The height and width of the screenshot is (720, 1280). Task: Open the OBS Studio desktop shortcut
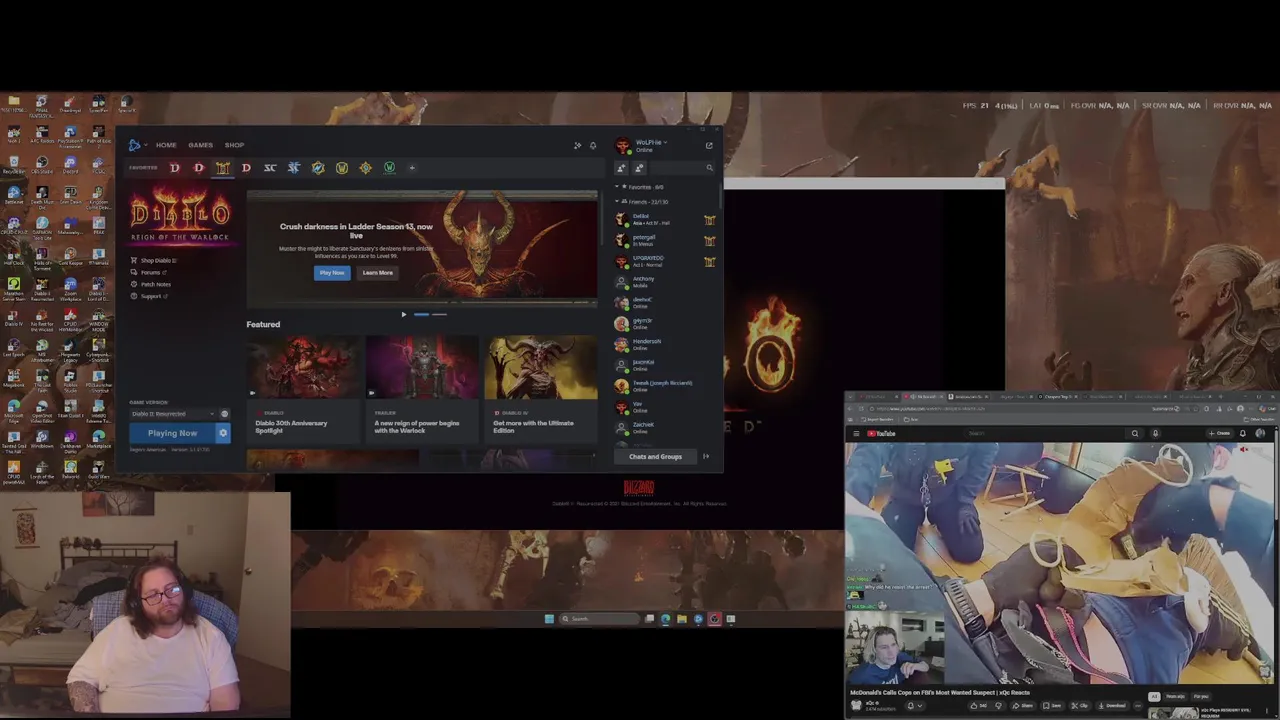pos(42,164)
